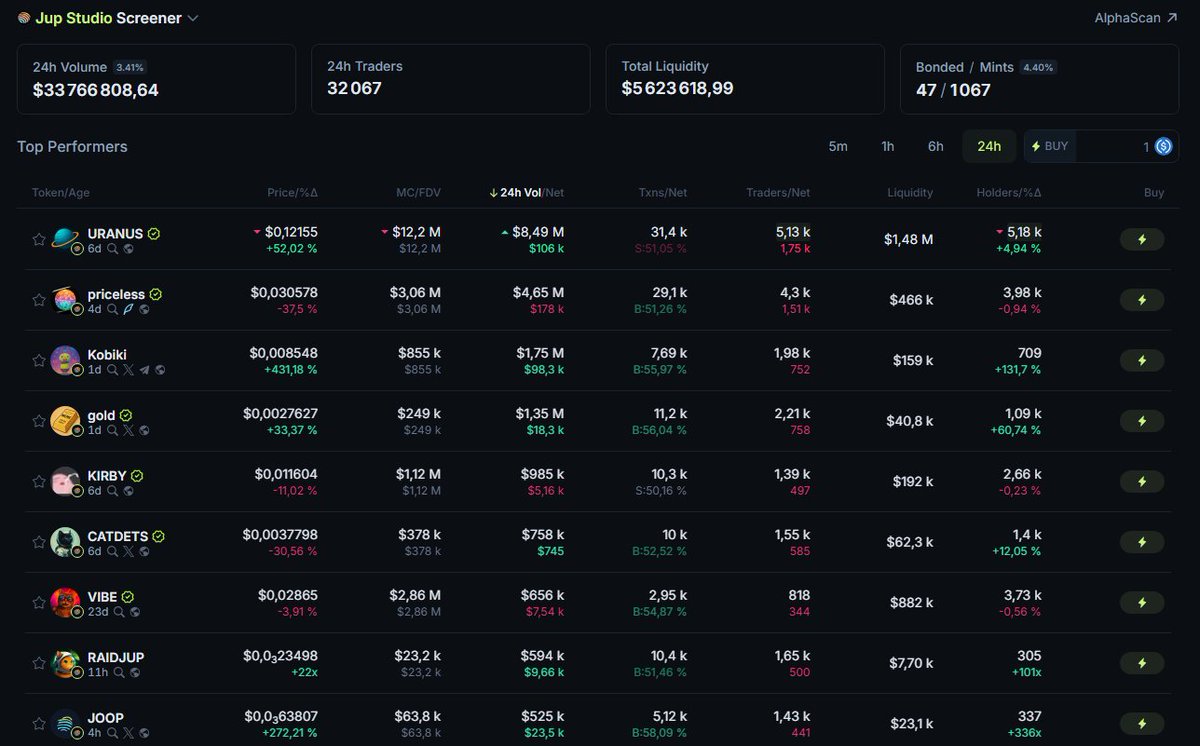The width and height of the screenshot is (1200, 746).
Task: Sort by the Txns/Net column header
Action: 663,192
